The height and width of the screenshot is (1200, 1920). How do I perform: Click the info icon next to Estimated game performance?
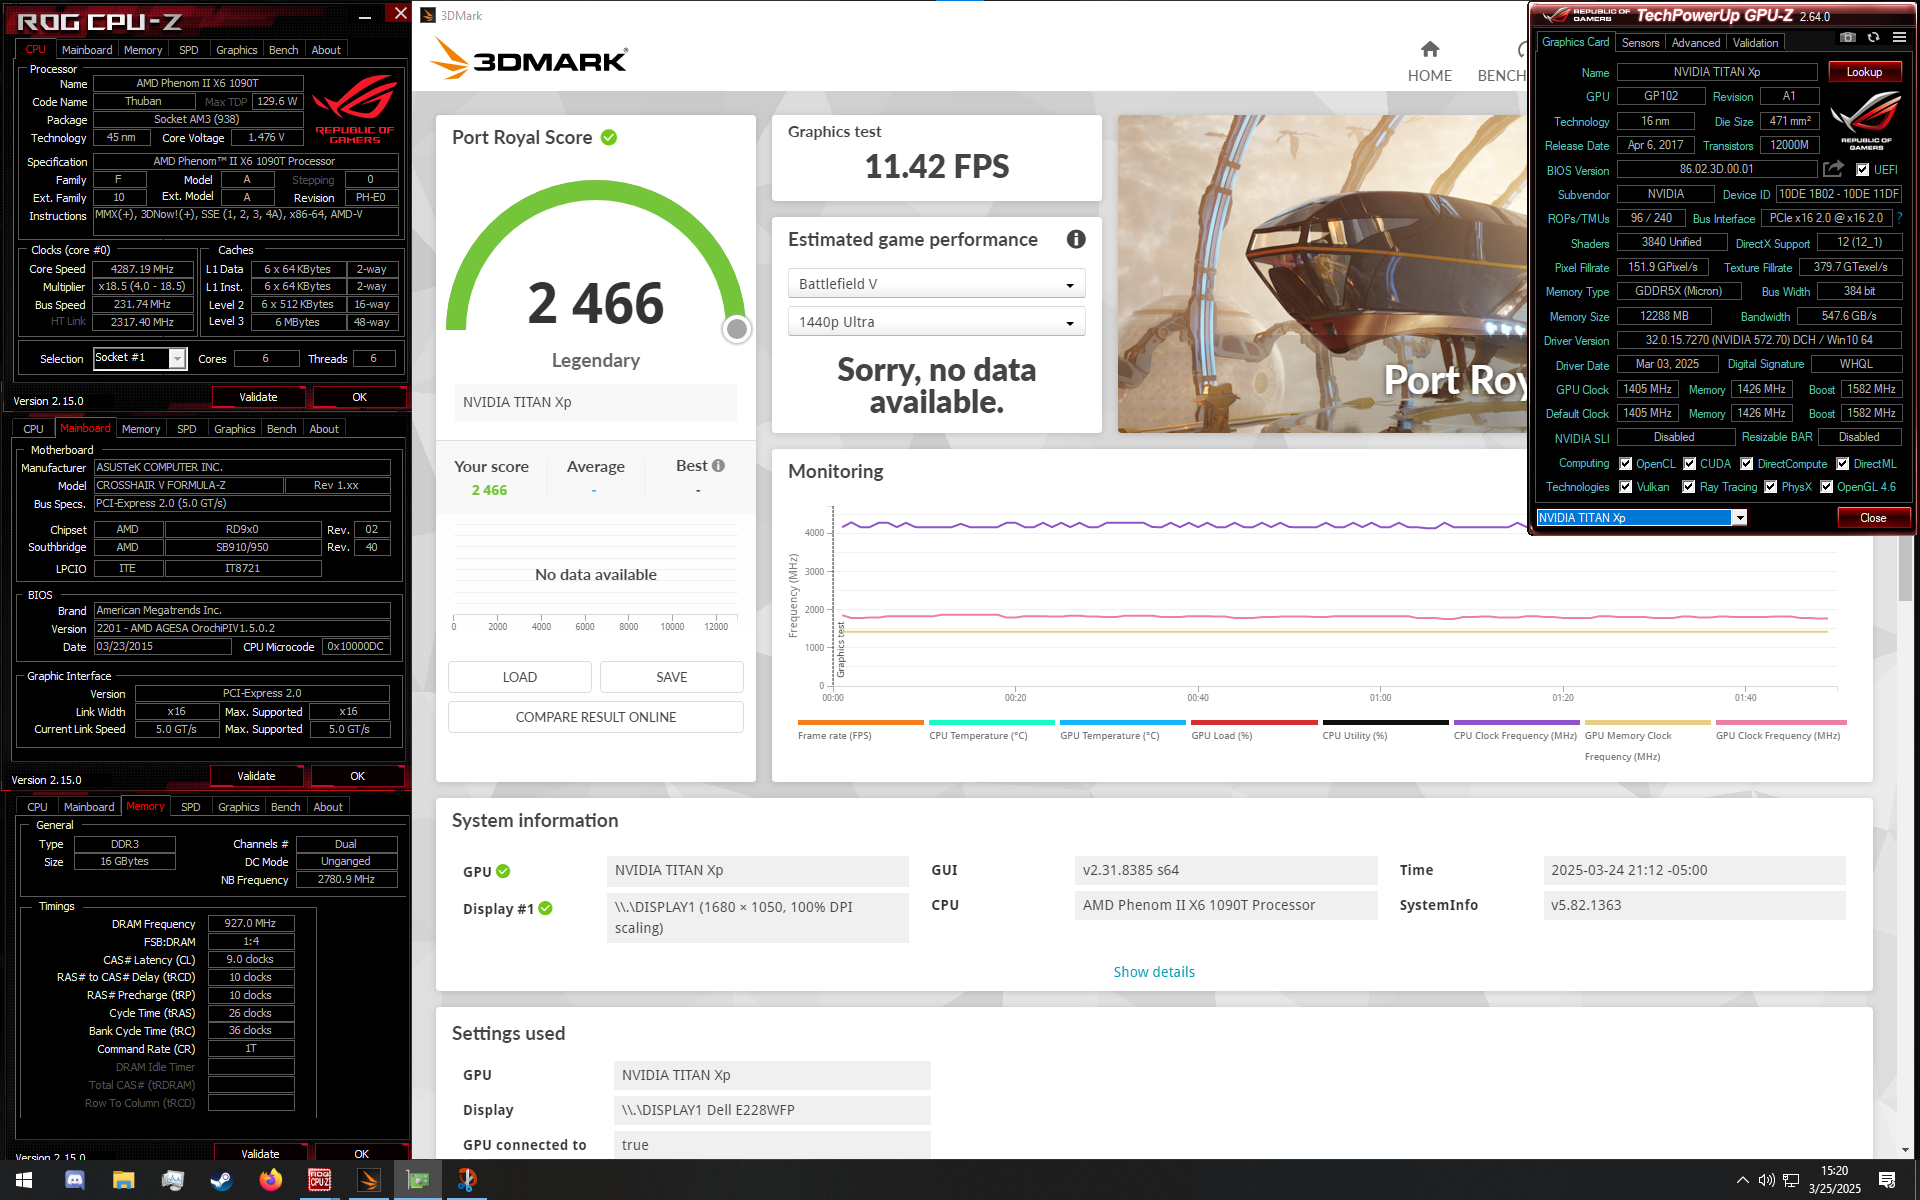coord(1076,239)
